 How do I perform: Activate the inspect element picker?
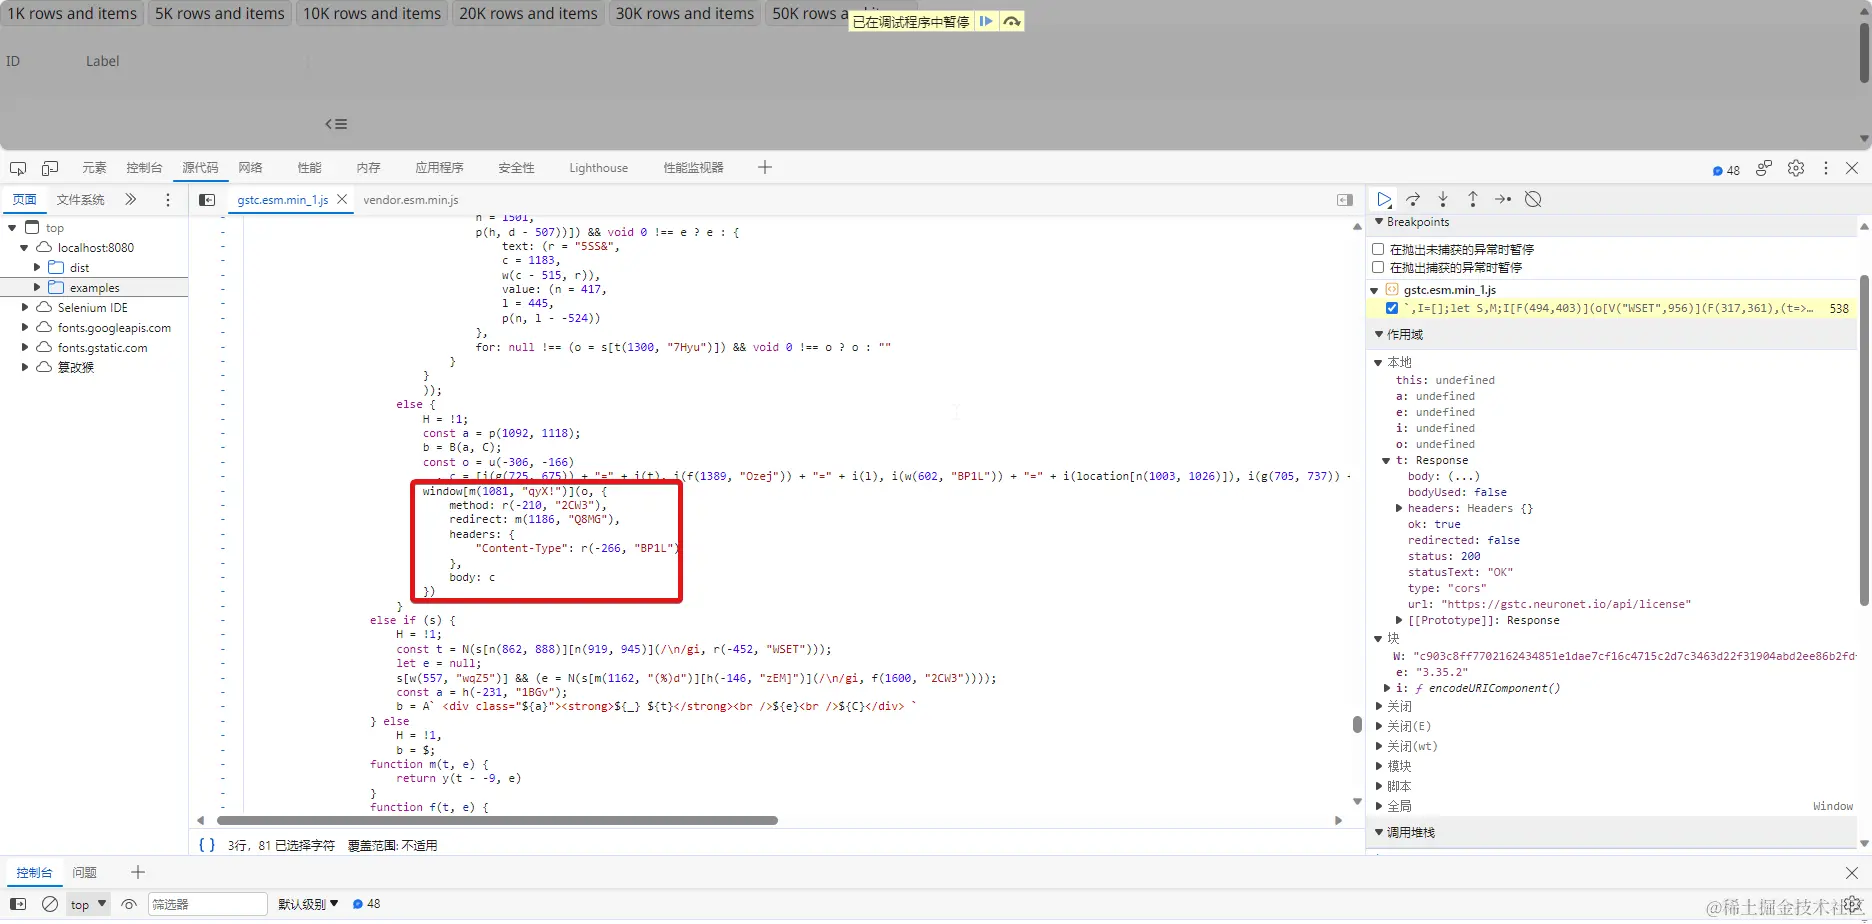pos(18,168)
